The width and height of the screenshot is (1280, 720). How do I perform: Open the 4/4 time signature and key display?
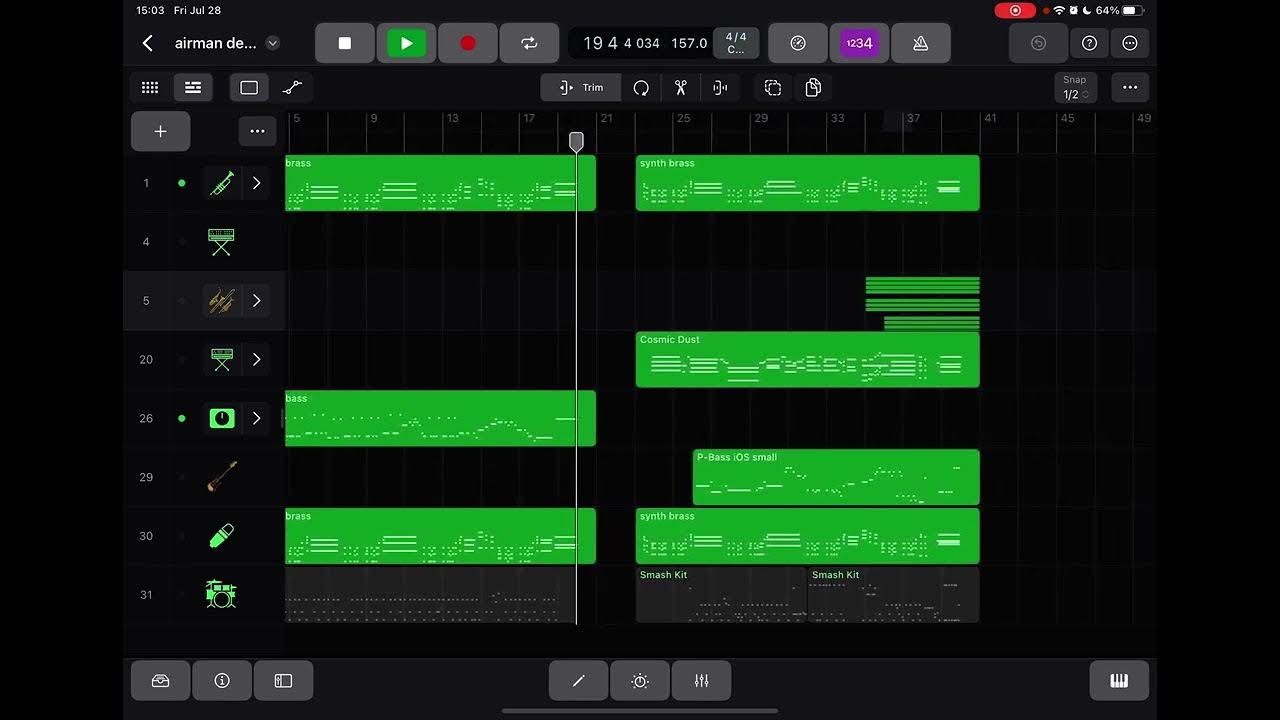pyautogui.click(x=736, y=43)
